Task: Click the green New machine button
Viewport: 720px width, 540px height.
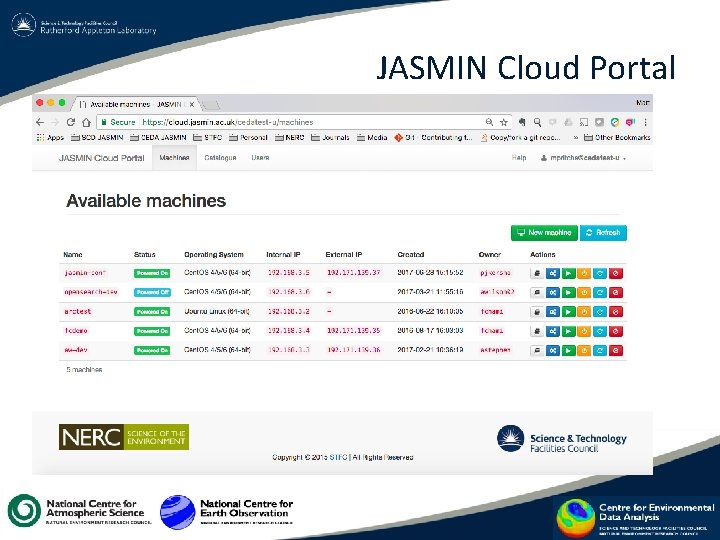Action: click(545, 233)
